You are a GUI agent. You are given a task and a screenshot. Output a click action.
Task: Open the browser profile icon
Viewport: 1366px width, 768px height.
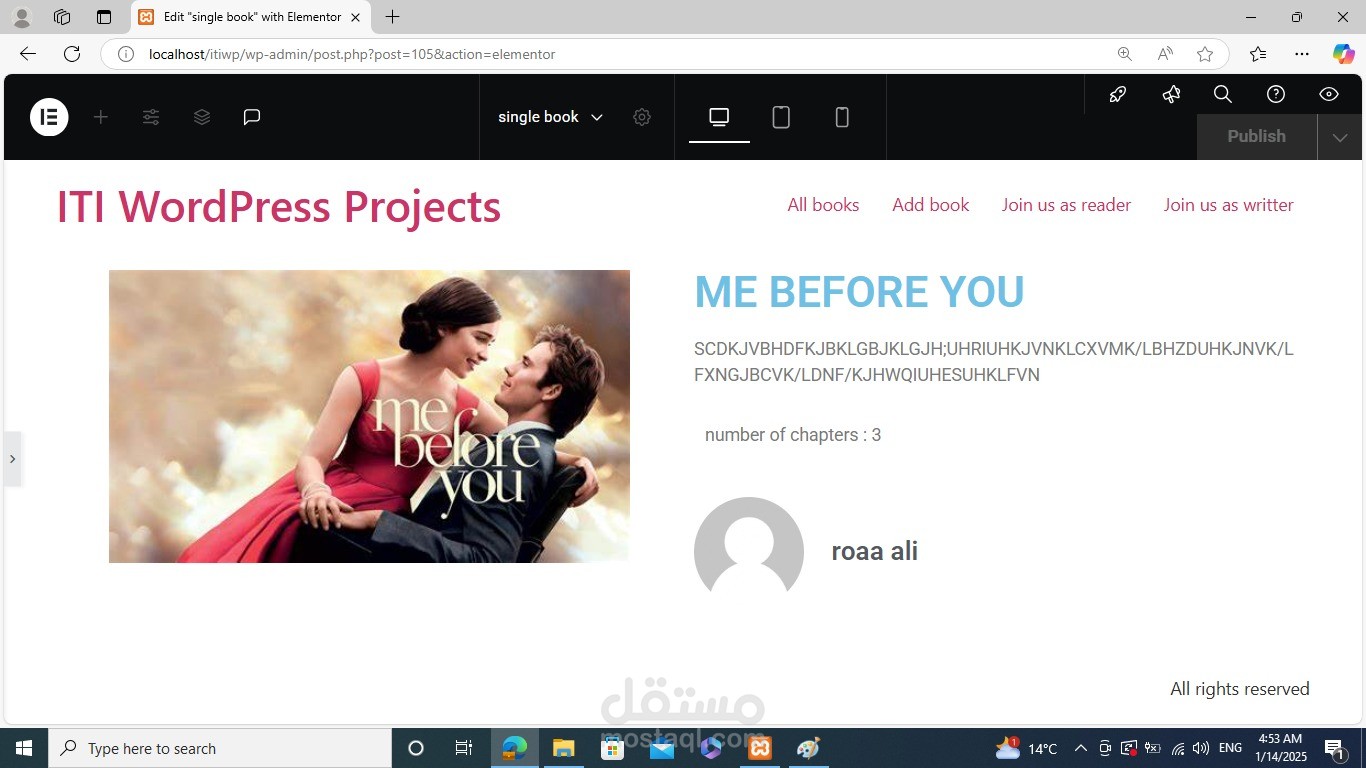click(x=21, y=17)
